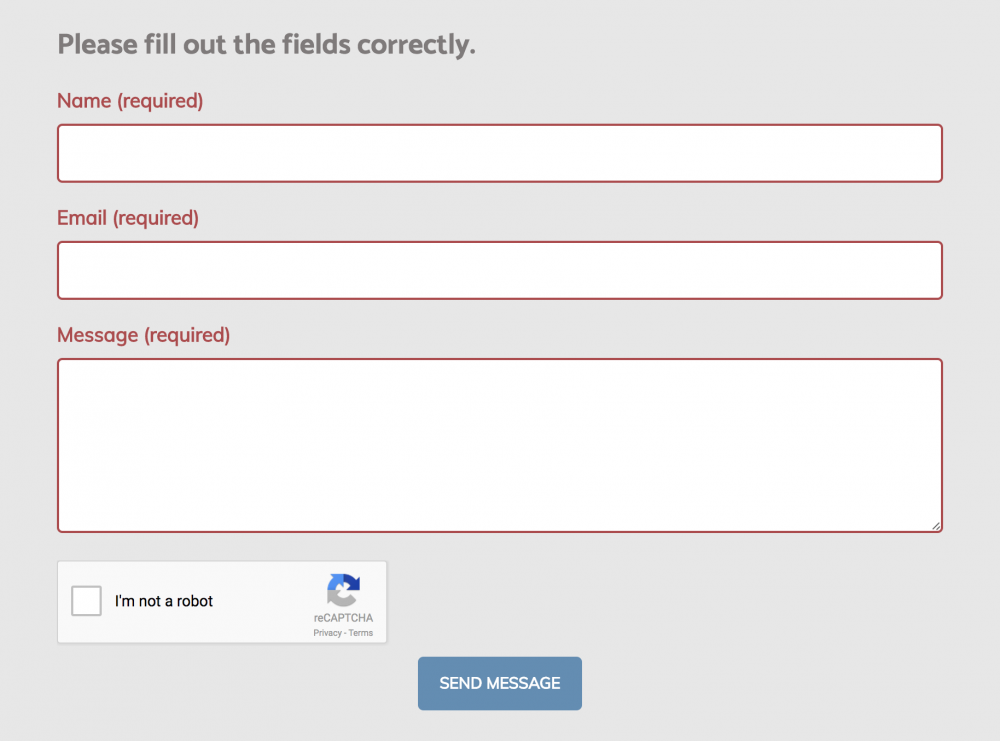Click the word "robot" in captcha label

coord(194,601)
